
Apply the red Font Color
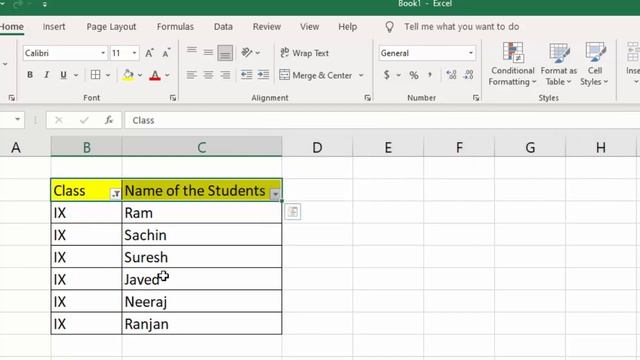coord(155,75)
